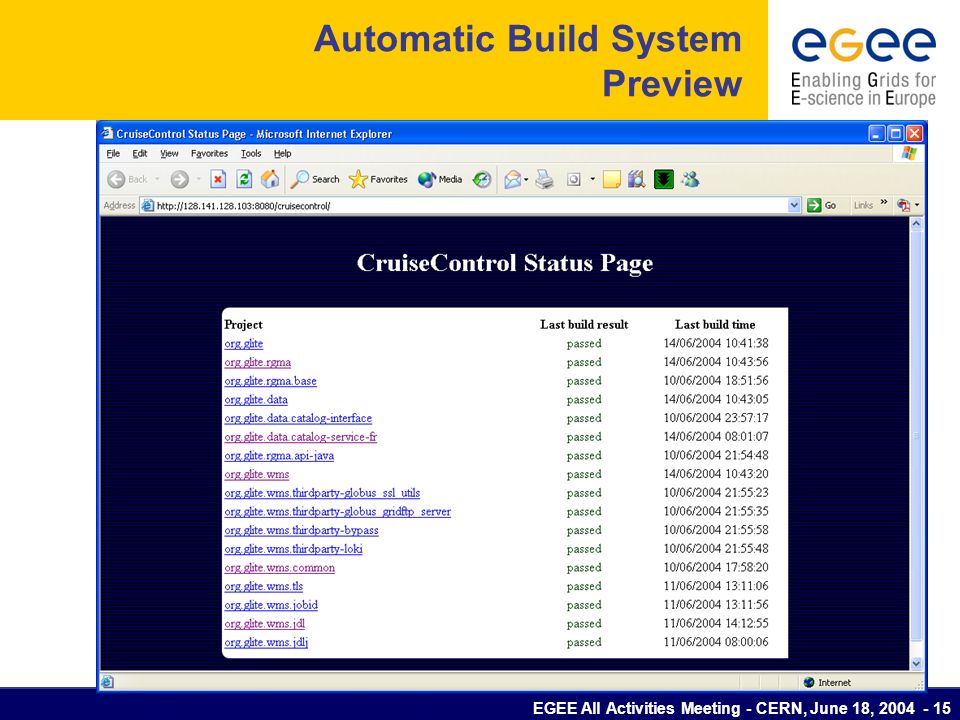Open the org.glite project link
Screen dimensions: 960x720
244,343
